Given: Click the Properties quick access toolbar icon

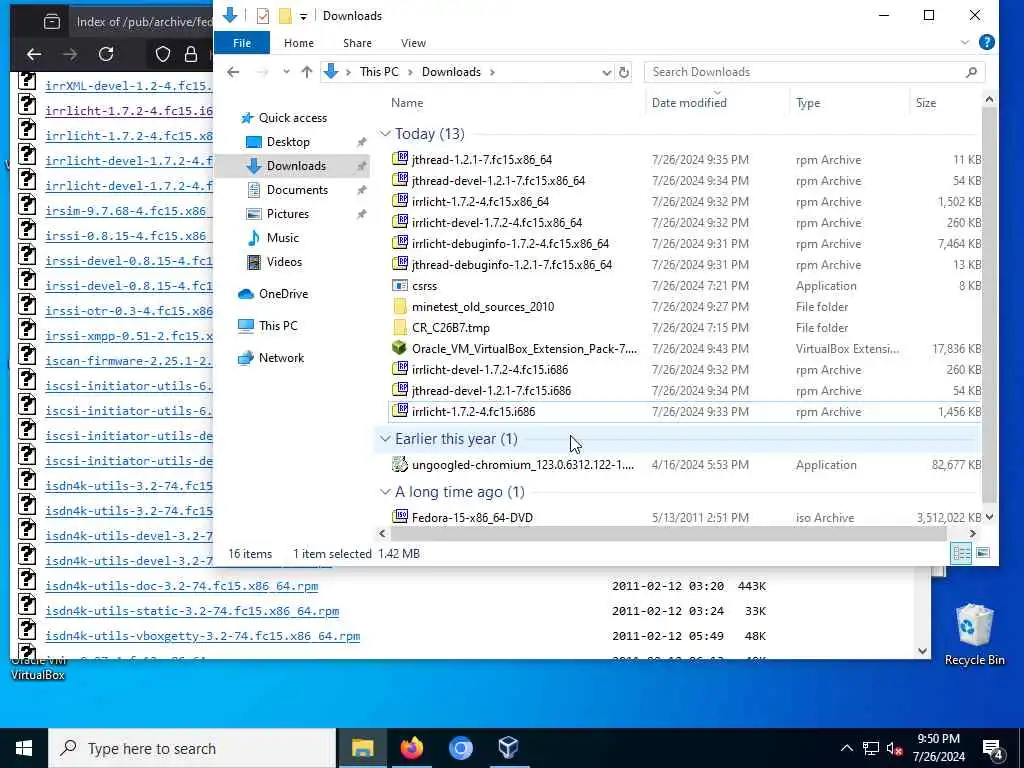Looking at the screenshot, I should point(263,16).
